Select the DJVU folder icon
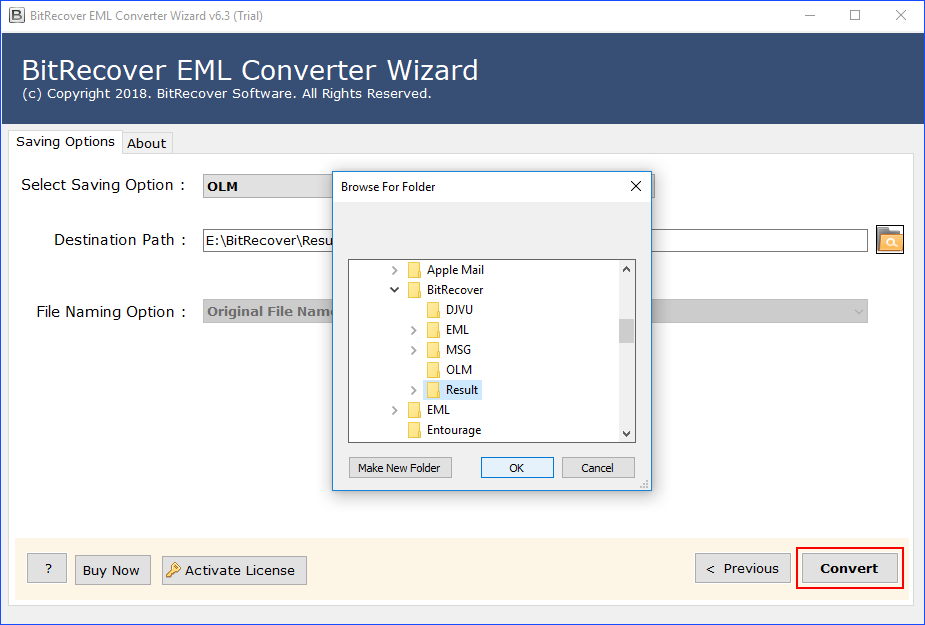The image size is (925, 625). tap(433, 310)
